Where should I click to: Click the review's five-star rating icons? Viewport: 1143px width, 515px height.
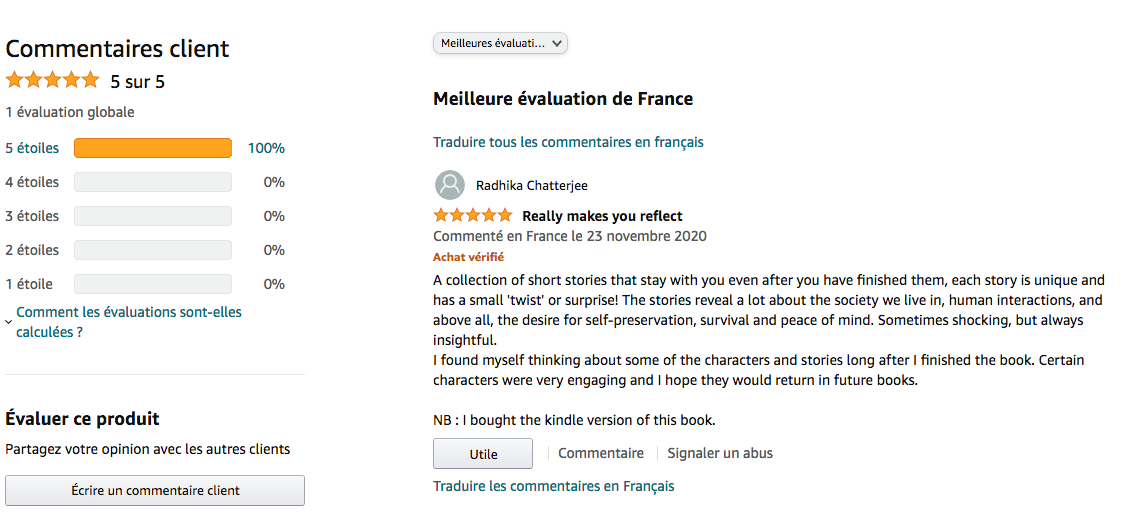(472, 216)
